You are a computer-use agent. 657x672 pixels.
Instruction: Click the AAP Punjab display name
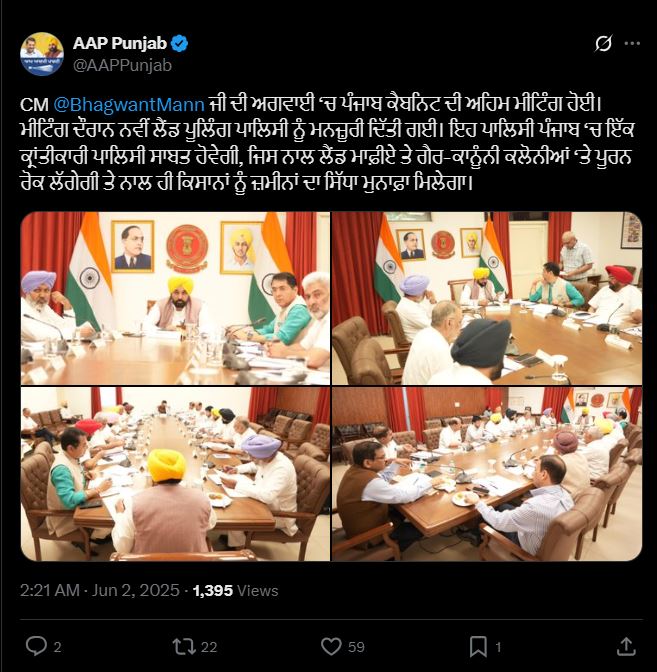120,43
